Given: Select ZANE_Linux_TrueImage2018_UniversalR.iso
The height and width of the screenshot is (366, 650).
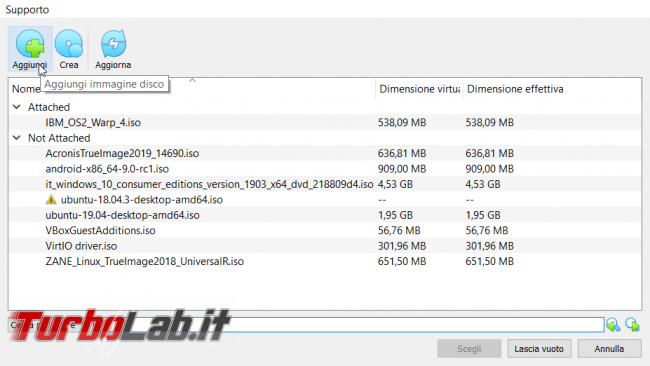Looking at the screenshot, I should (145, 262).
